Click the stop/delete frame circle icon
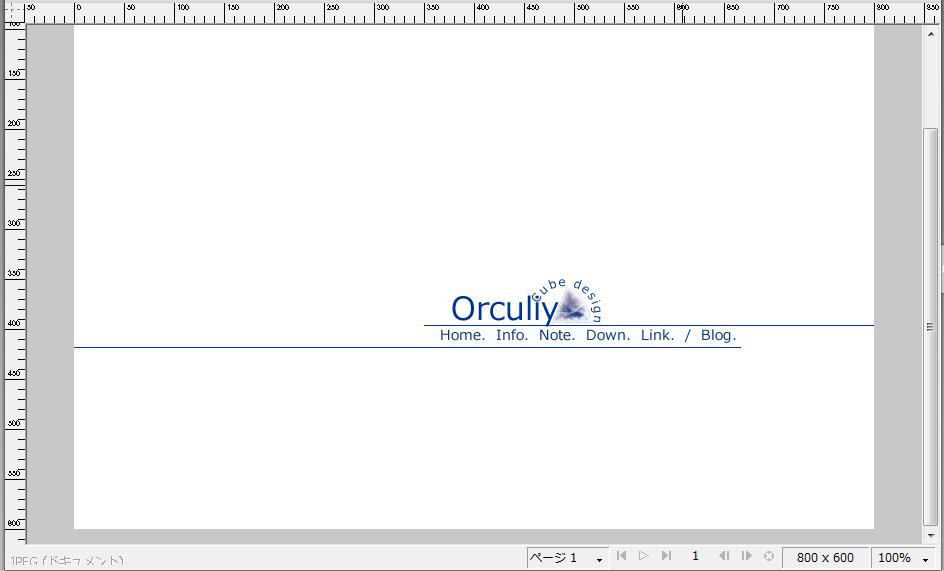944x571 pixels. (x=769, y=556)
